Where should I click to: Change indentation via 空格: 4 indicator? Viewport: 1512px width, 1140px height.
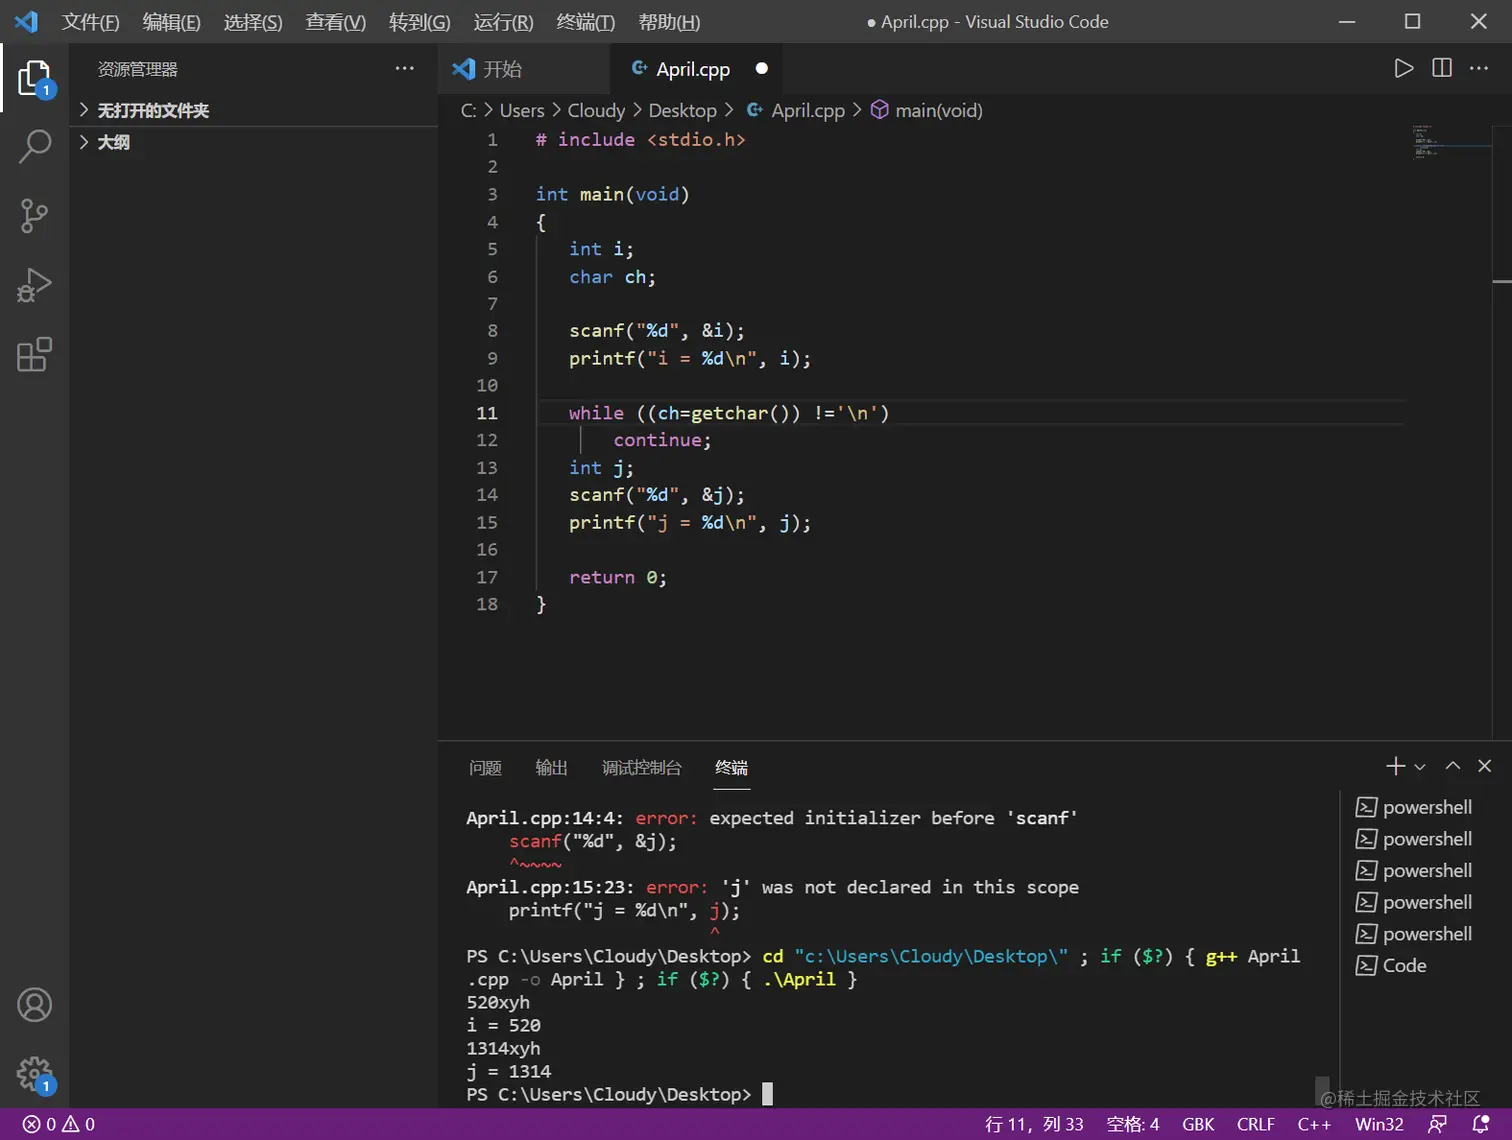pyautogui.click(x=1133, y=1124)
